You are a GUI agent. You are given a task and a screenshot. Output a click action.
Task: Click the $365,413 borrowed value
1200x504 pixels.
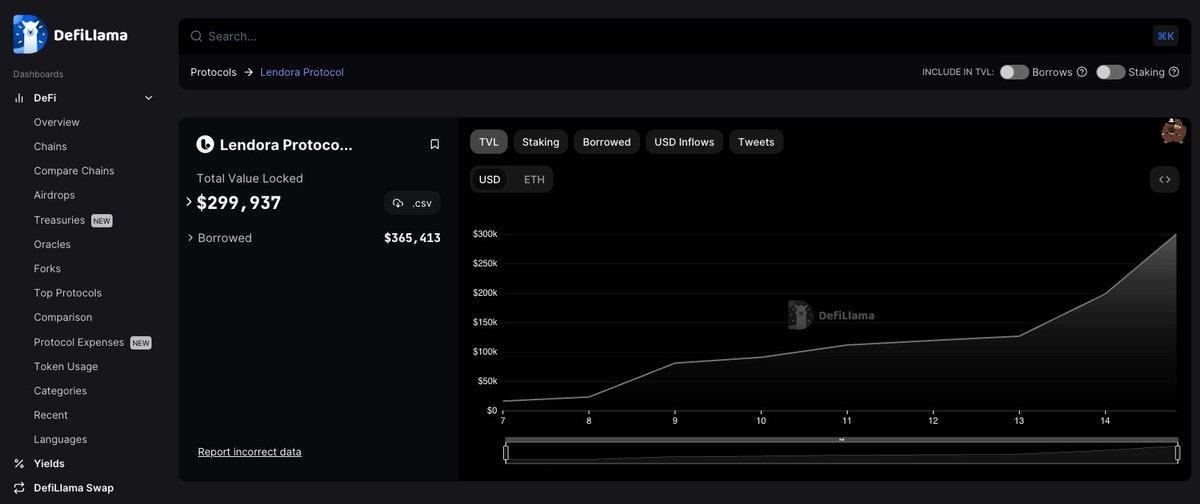pyautogui.click(x=412, y=238)
